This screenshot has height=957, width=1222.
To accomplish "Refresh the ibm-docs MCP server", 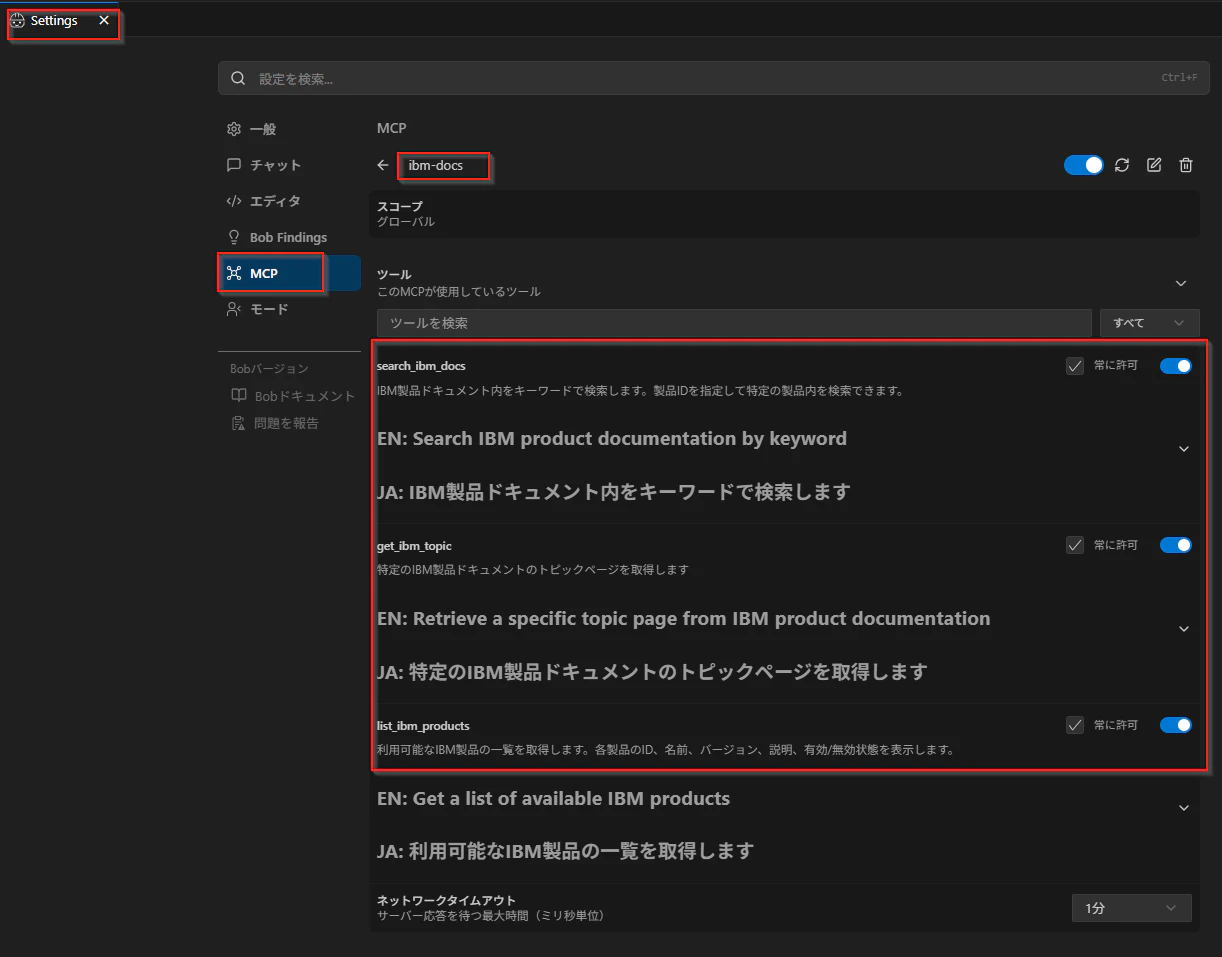I will coord(1122,165).
